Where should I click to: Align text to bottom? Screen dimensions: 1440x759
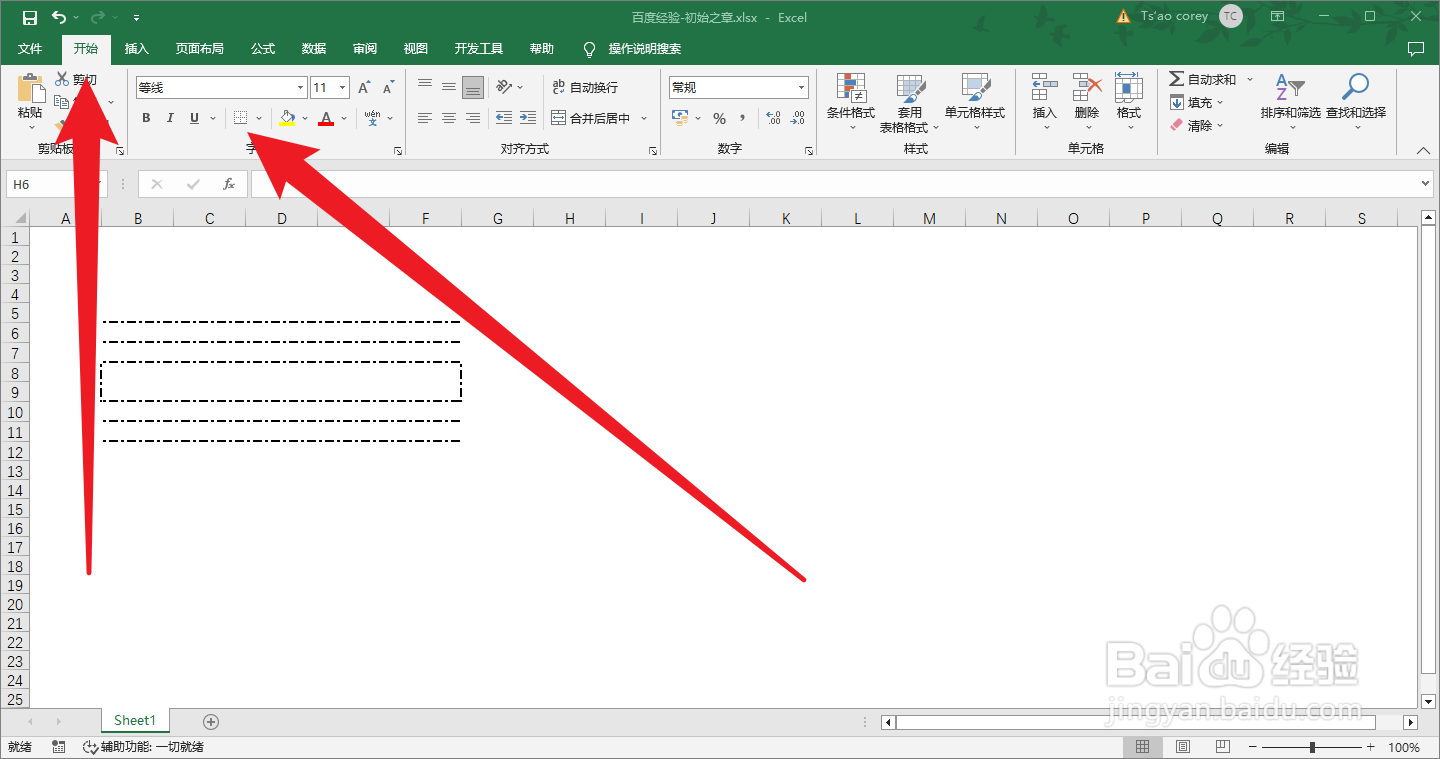473,87
